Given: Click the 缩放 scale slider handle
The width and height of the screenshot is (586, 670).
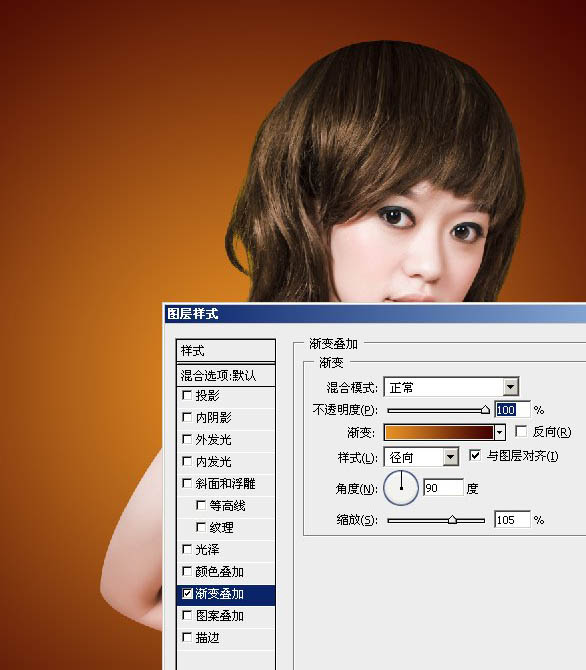Looking at the screenshot, I should 452,520.
